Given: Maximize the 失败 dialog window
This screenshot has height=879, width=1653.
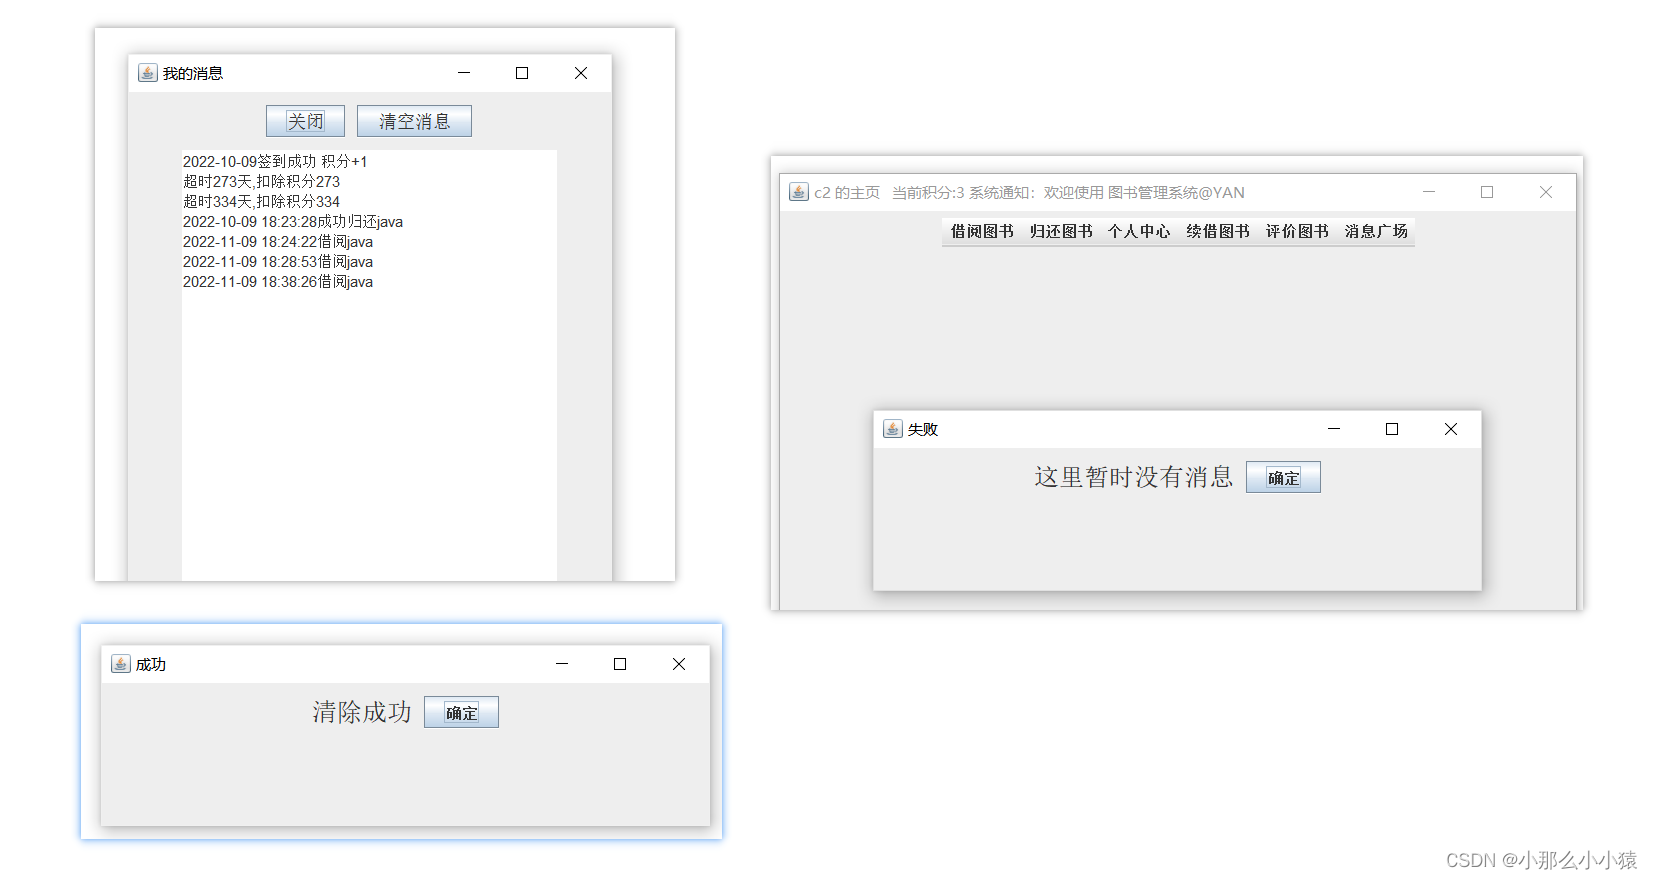Looking at the screenshot, I should coord(1392,429).
